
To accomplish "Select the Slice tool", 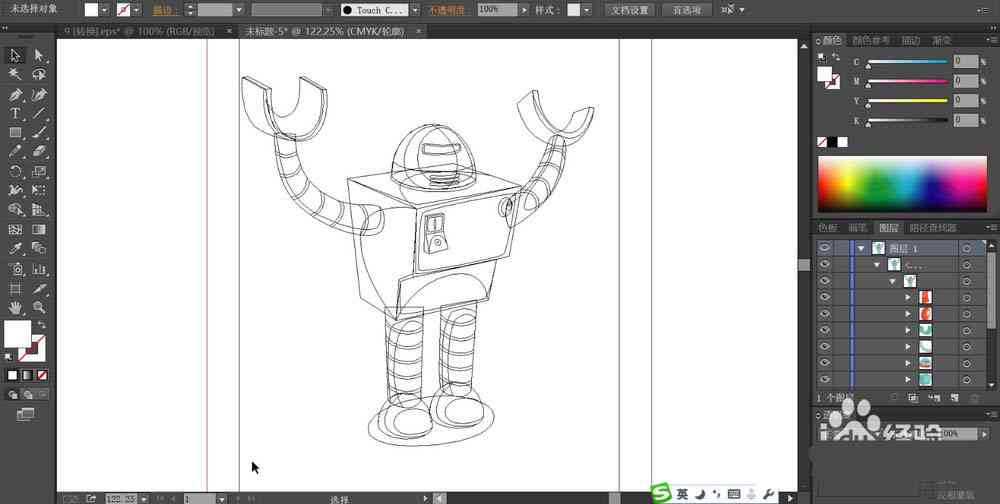I will tap(39, 288).
